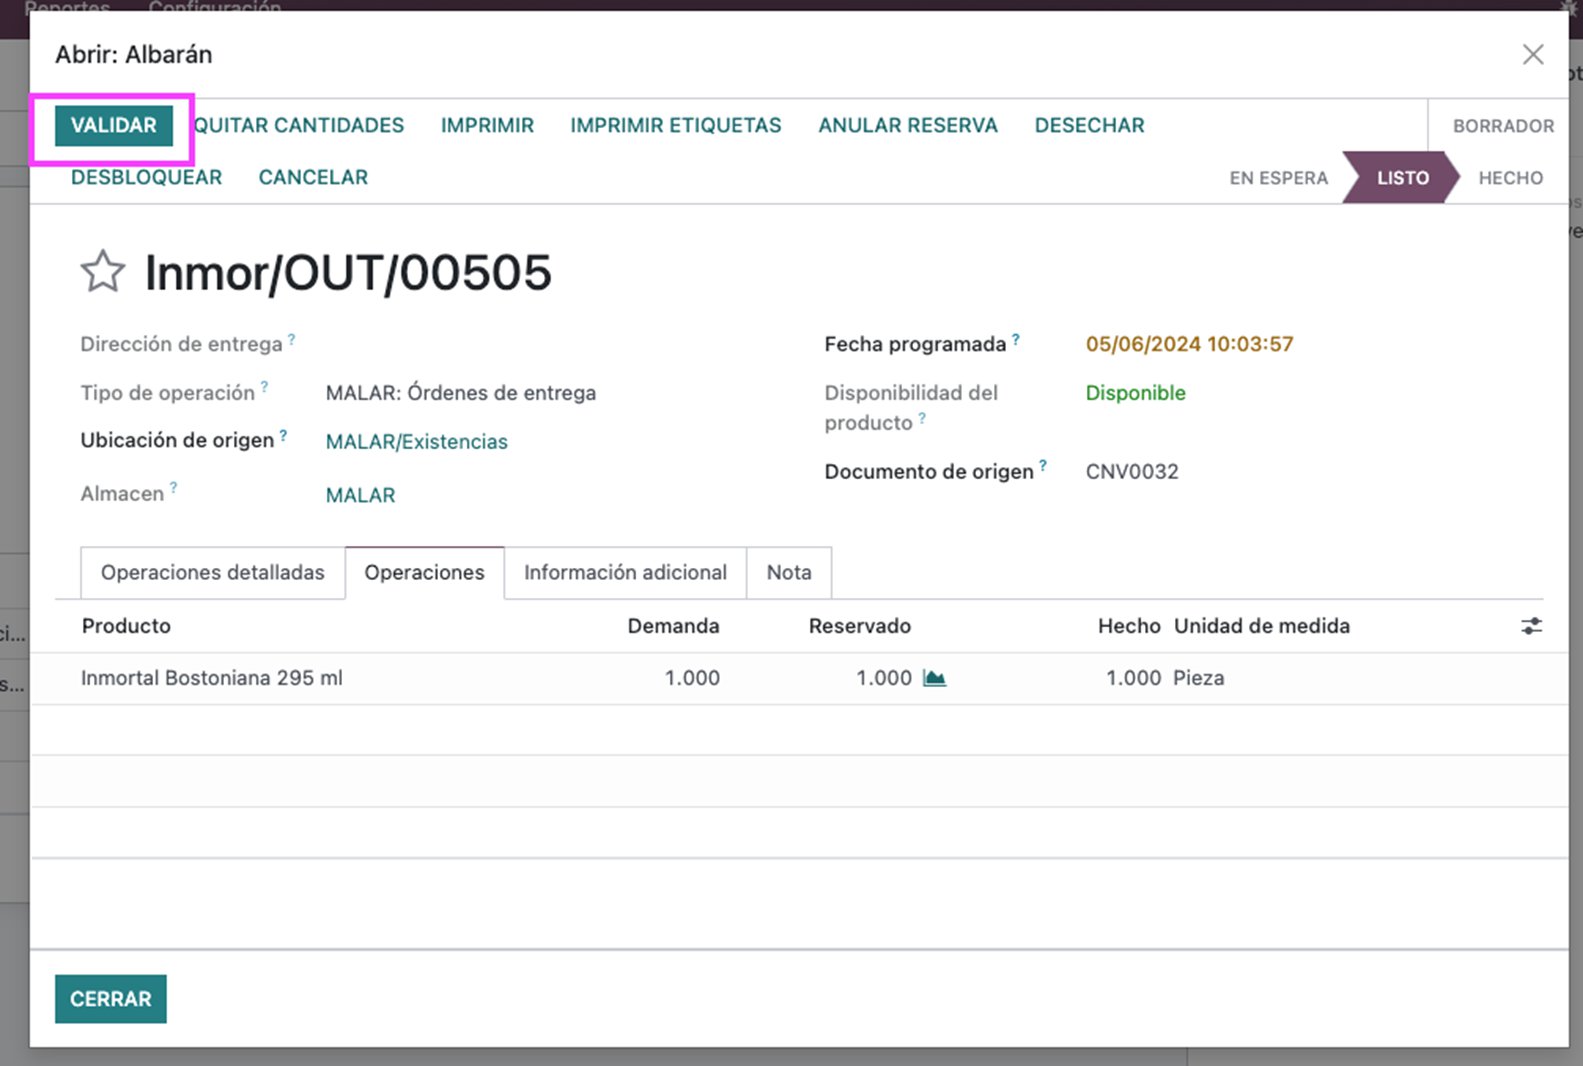Open forecast chart icon next to Reservado
Screen dimensions: 1583x1066
point(934,678)
